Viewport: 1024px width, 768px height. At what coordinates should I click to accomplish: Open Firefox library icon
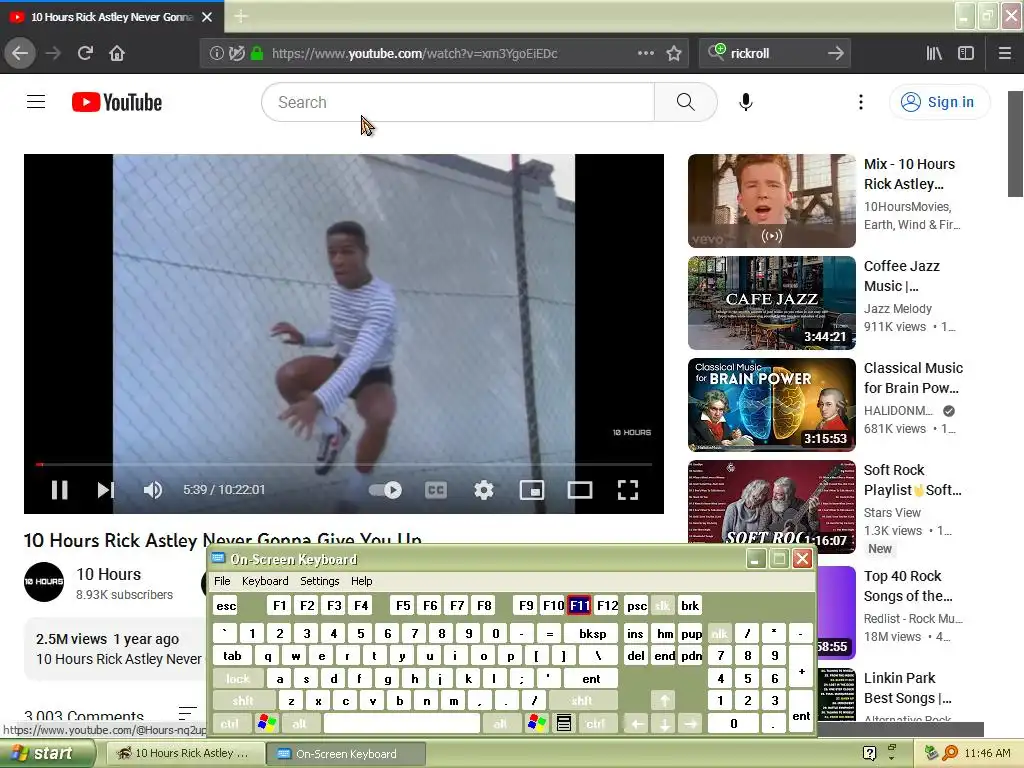coord(935,54)
